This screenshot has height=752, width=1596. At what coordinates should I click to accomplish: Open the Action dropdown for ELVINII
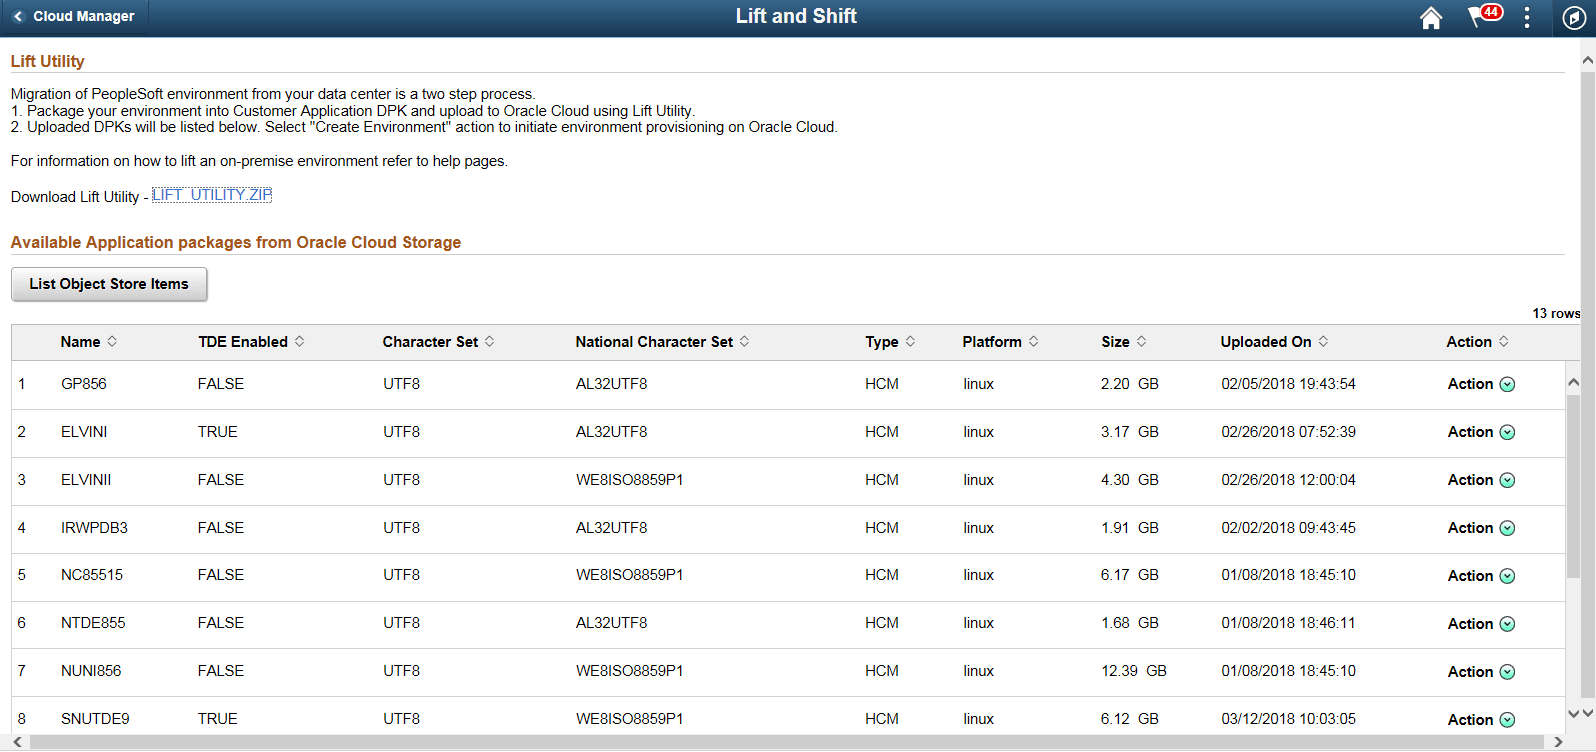point(1481,480)
